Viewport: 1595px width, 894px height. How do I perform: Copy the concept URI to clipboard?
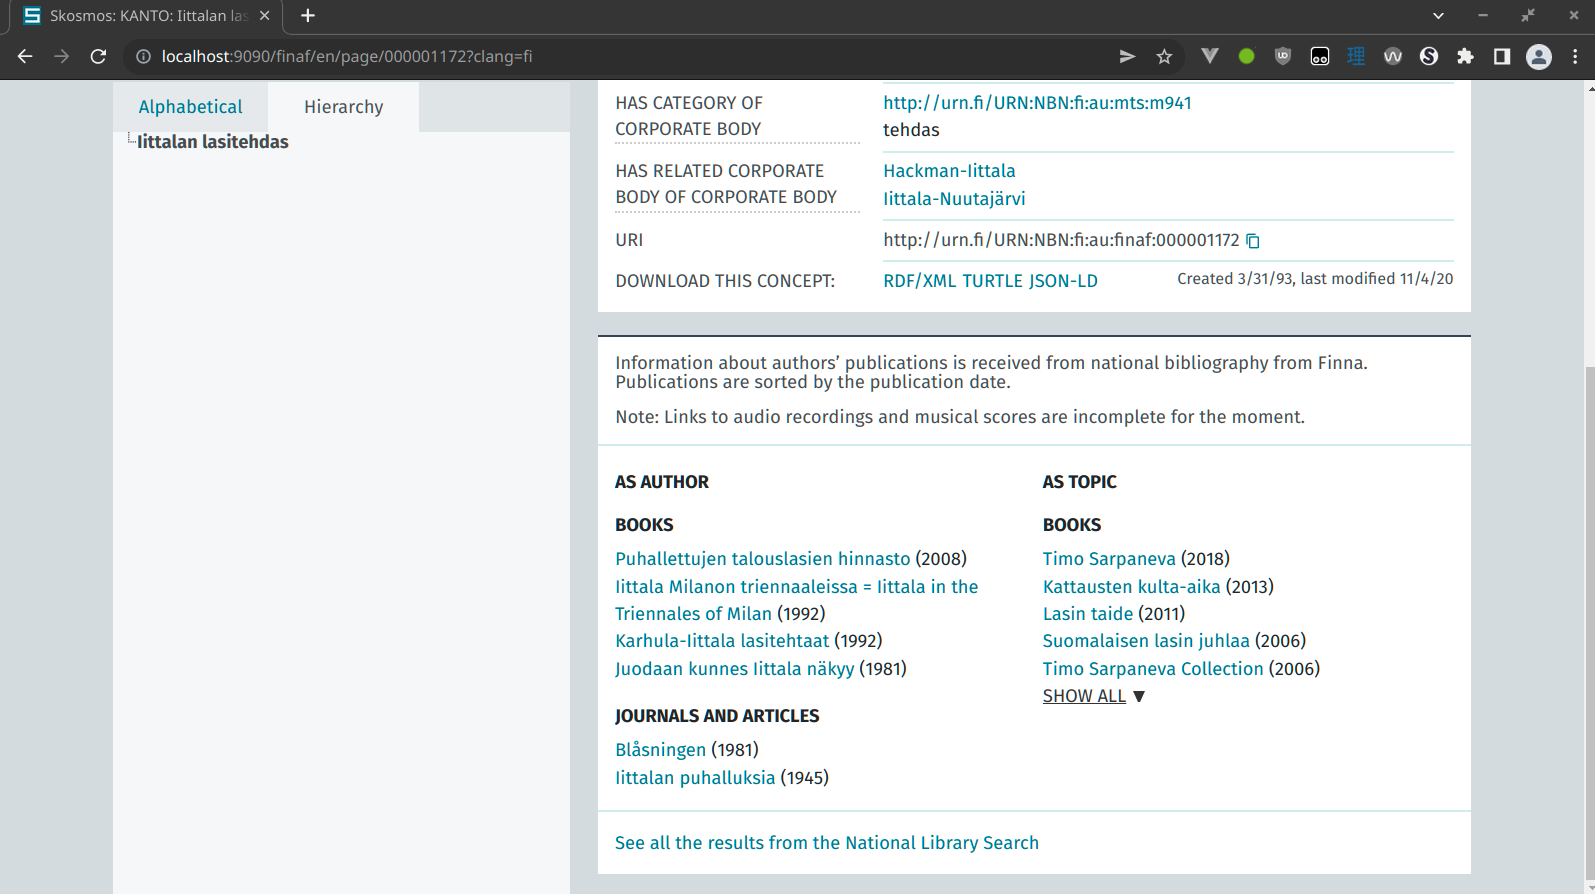pyautogui.click(x=1253, y=241)
